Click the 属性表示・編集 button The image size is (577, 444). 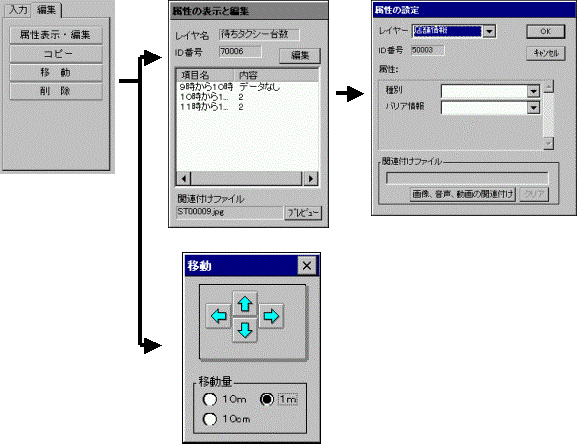point(56,35)
